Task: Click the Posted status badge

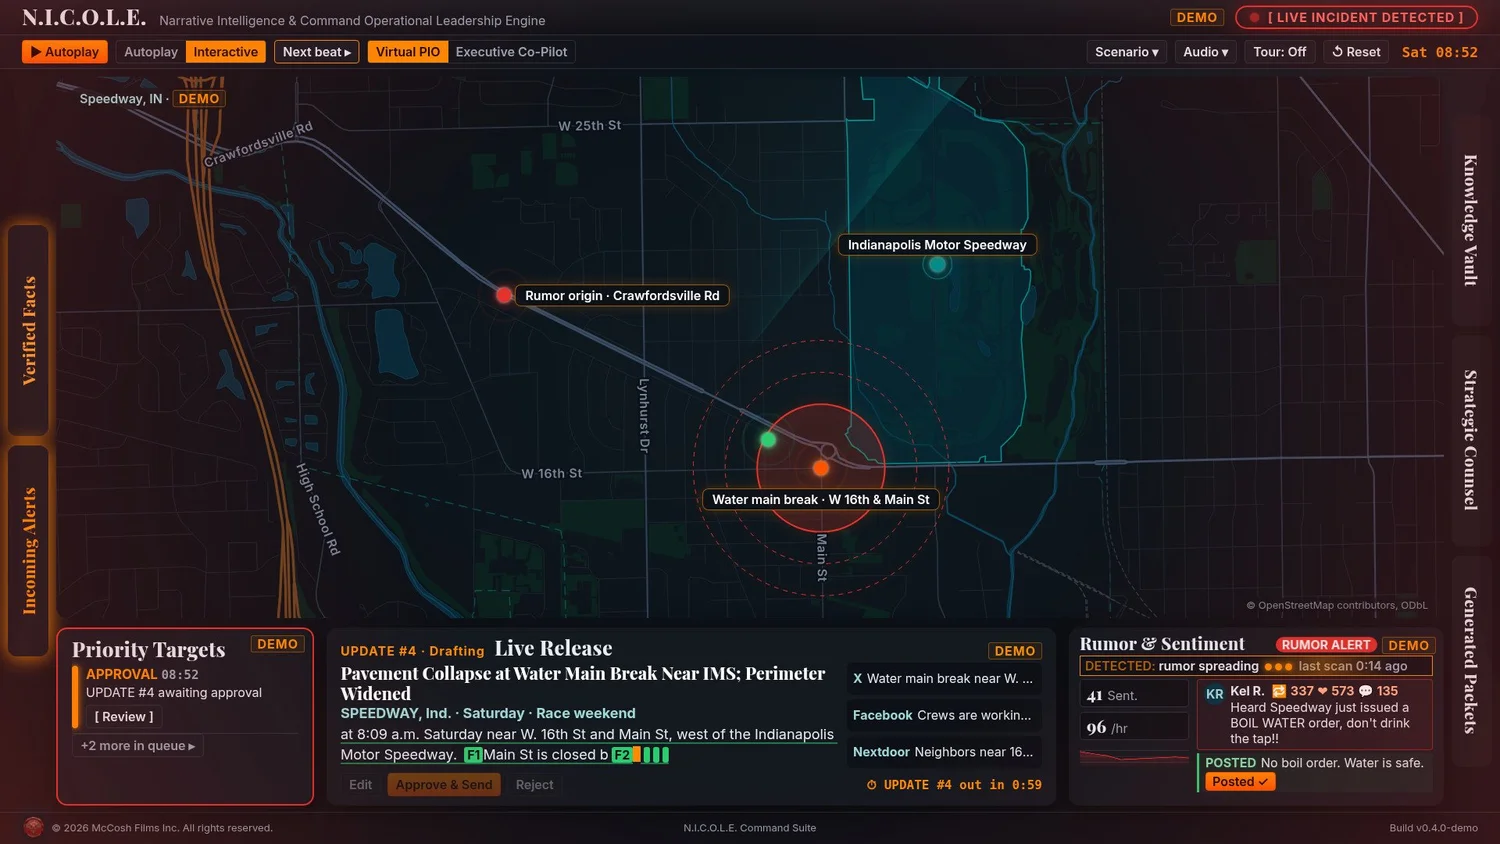Action: coord(1240,782)
